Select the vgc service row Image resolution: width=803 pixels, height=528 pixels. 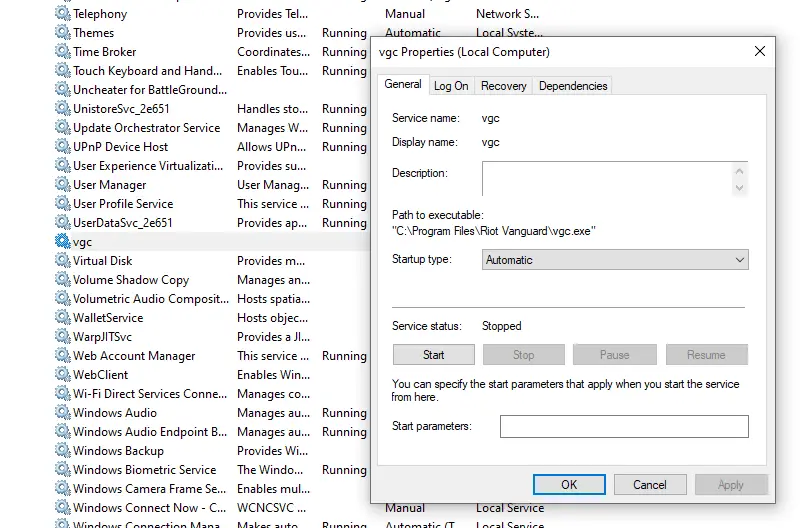coord(211,241)
